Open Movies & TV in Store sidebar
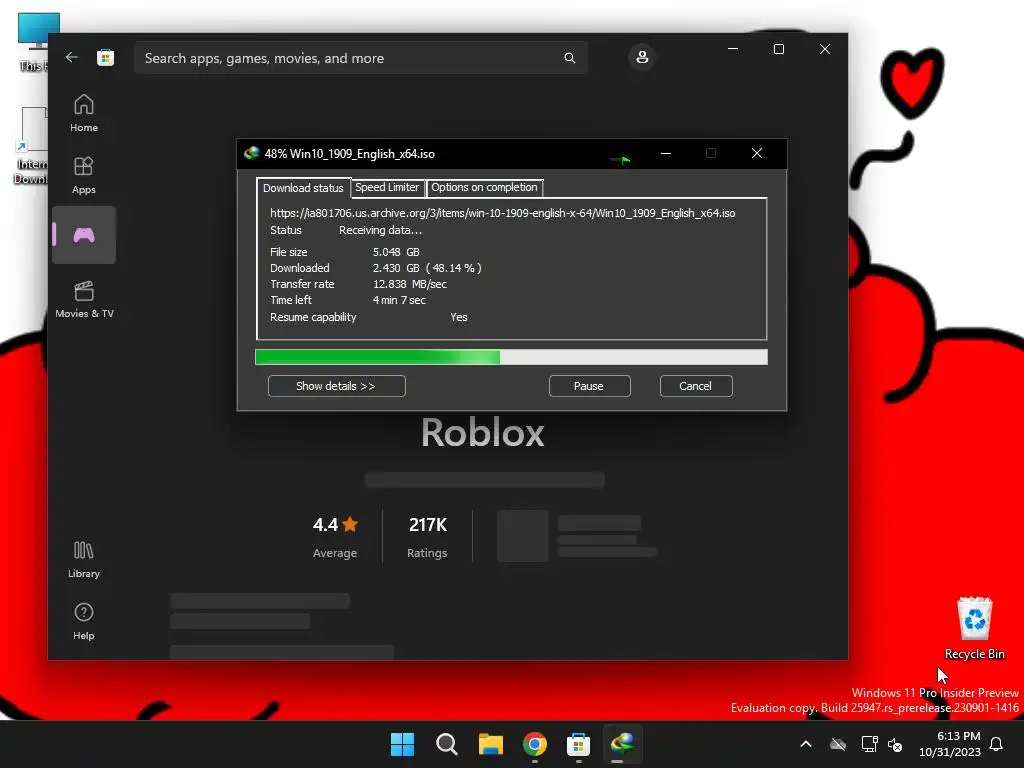This screenshot has height=768, width=1024. coord(84,299)
